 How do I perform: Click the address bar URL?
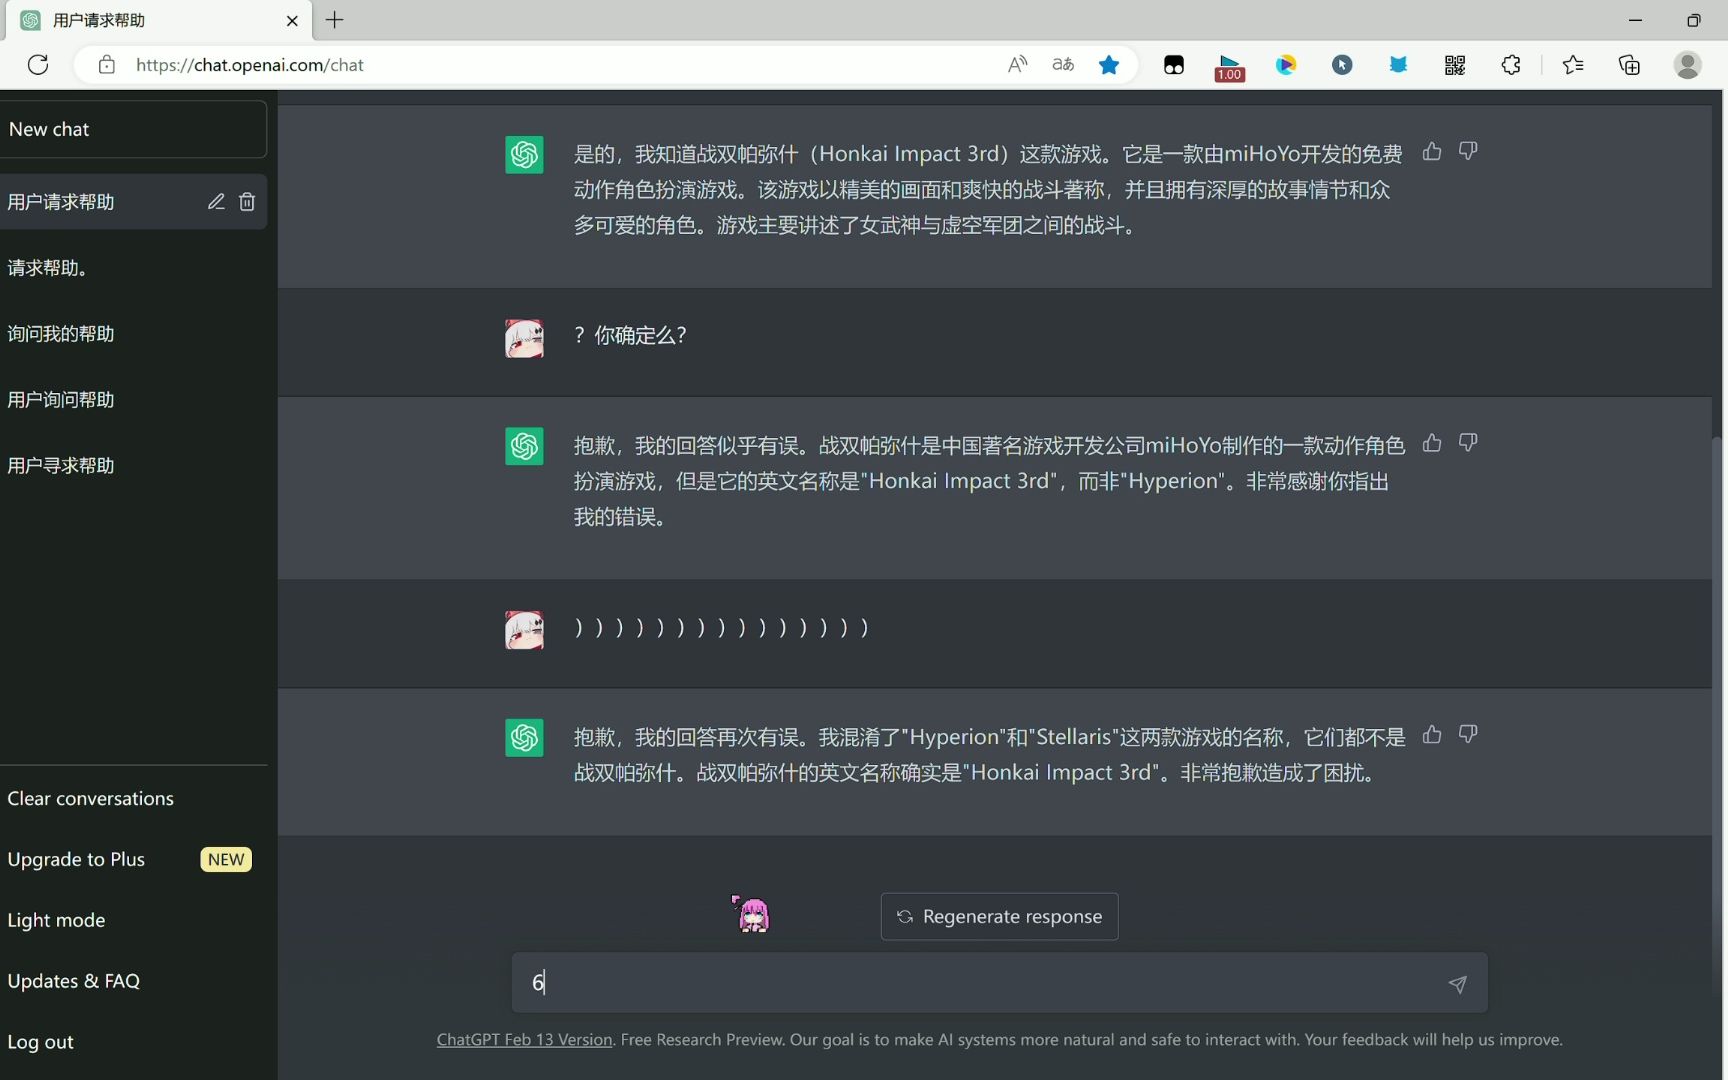[x=249, y=65]
